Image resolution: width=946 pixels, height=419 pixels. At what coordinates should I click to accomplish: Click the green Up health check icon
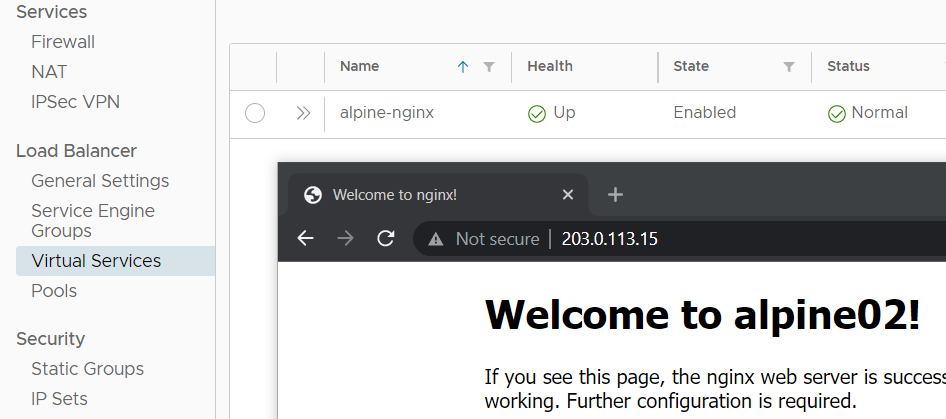[536, 114]
